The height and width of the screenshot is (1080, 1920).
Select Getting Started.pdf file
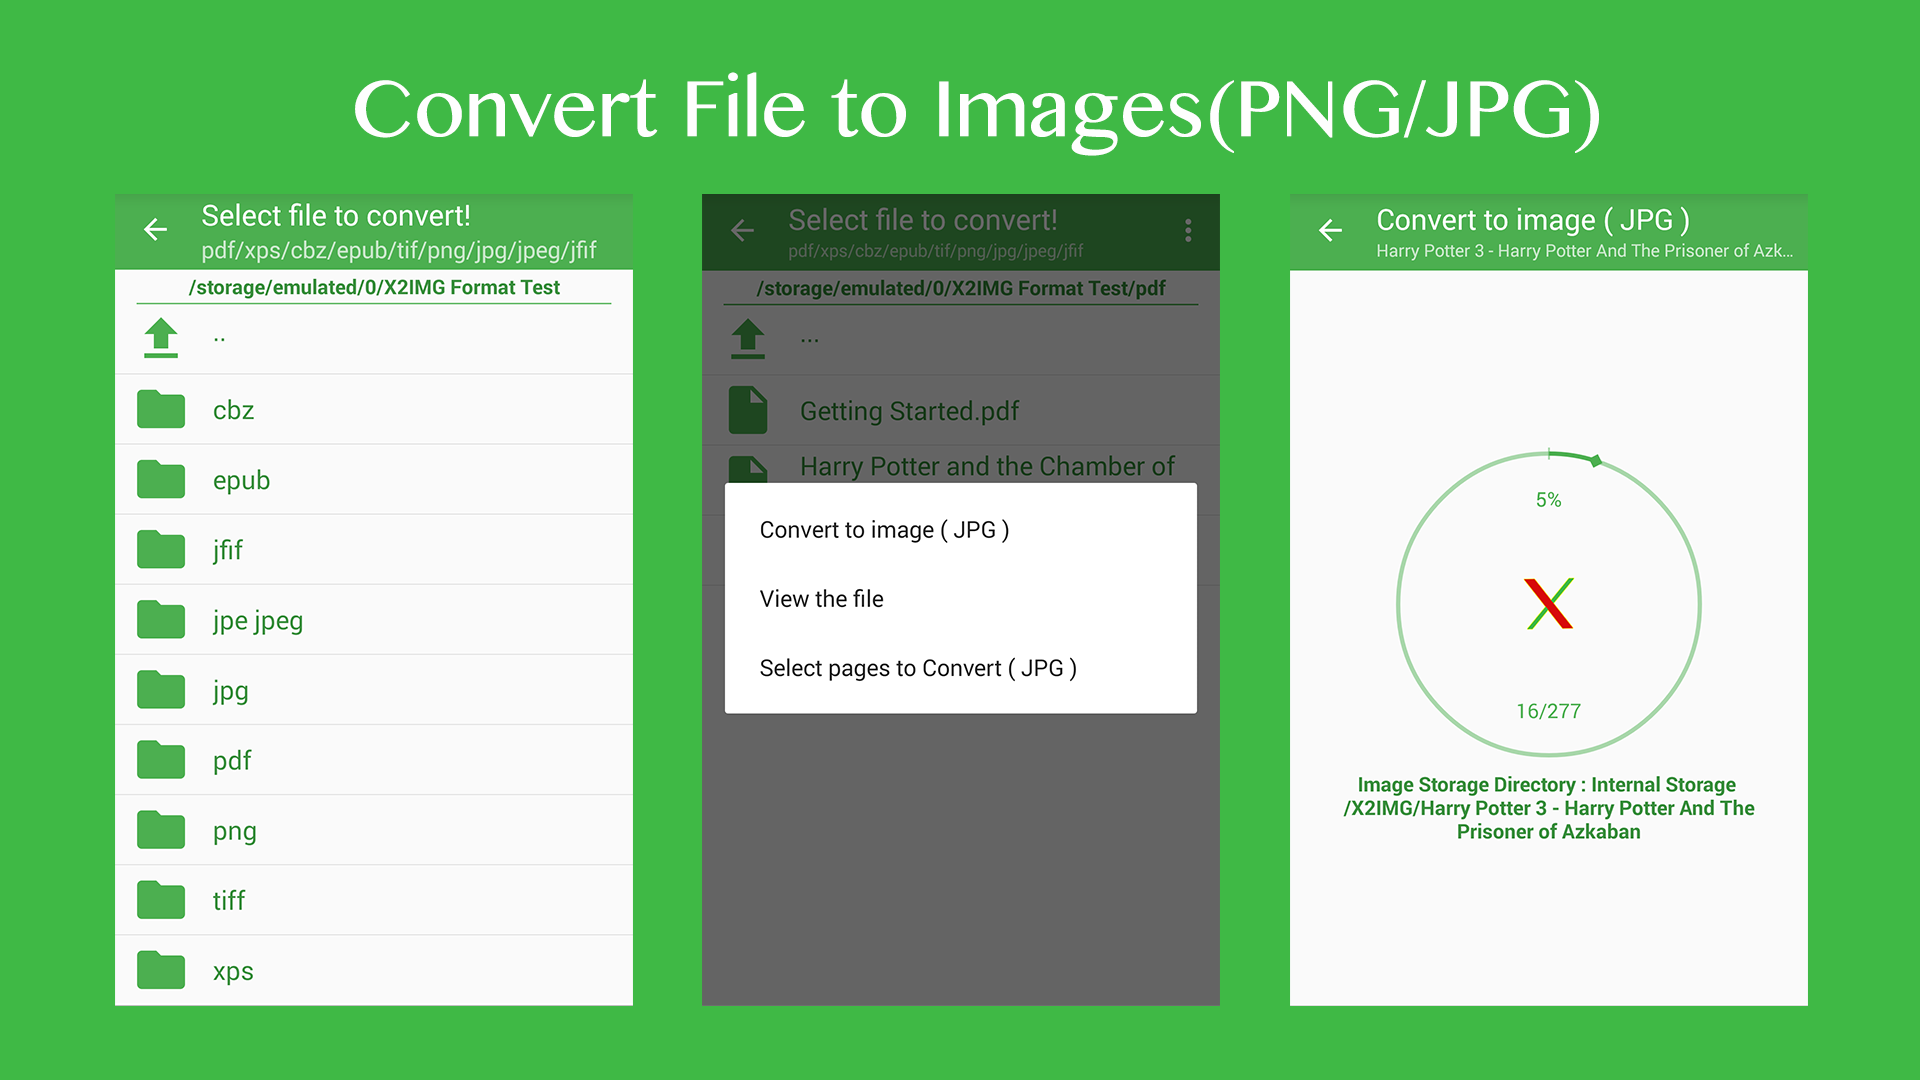908,411
